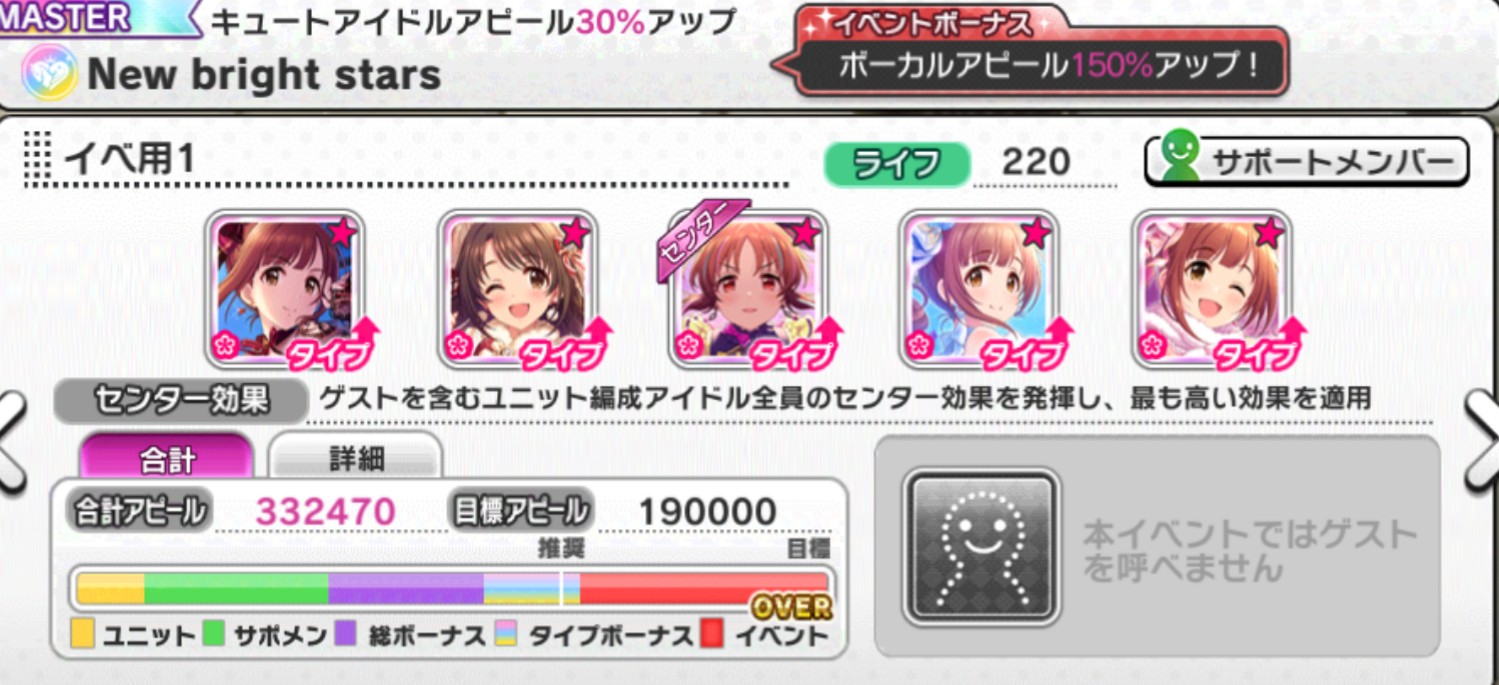This screenshot has height=685, width=1499.
Task: Go to previous unit with left arrow
Action: click(x=12, y=441)
